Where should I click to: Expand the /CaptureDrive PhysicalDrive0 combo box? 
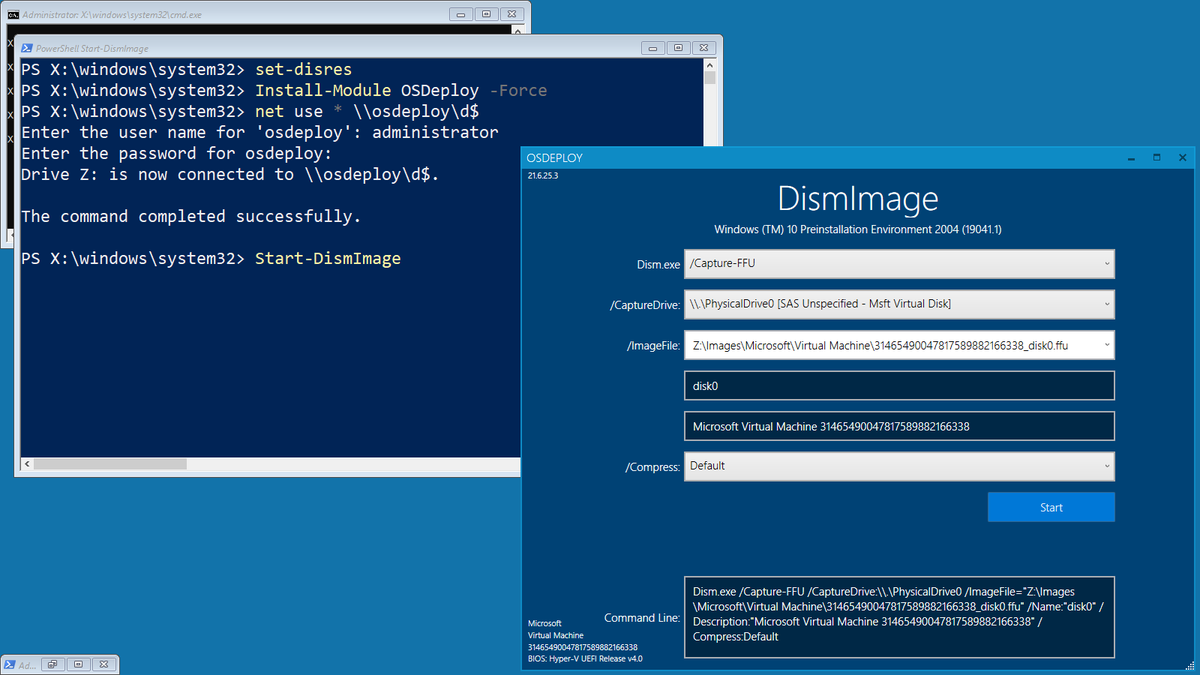(899, 304)
